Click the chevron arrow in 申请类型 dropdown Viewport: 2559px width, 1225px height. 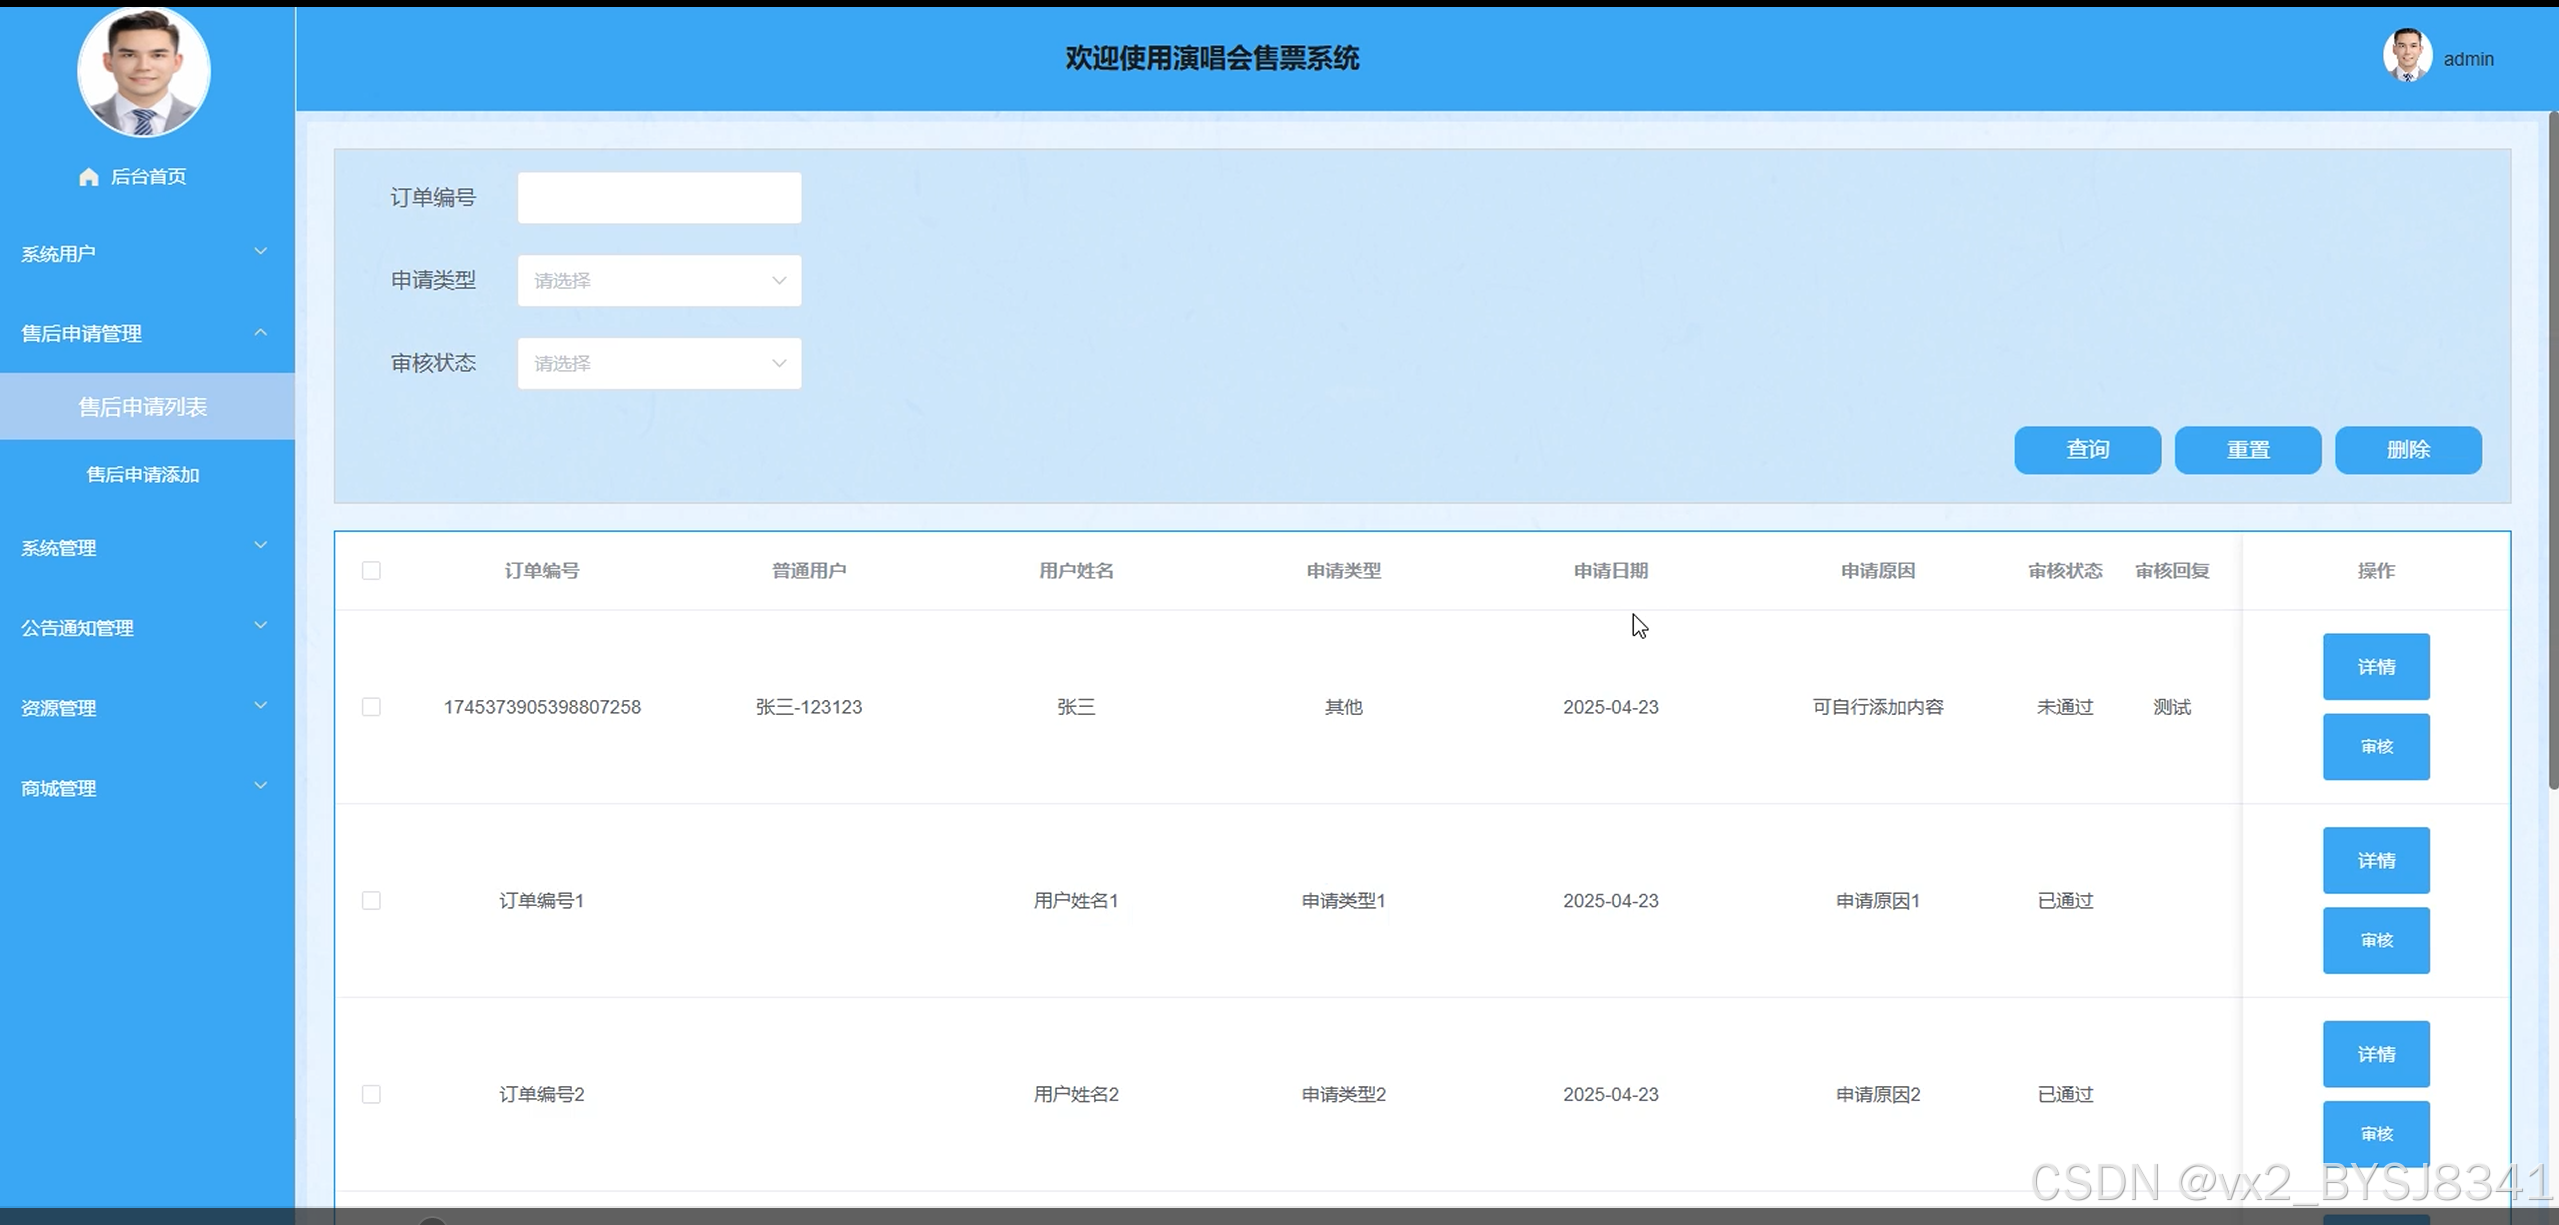[x=778, y=281]
